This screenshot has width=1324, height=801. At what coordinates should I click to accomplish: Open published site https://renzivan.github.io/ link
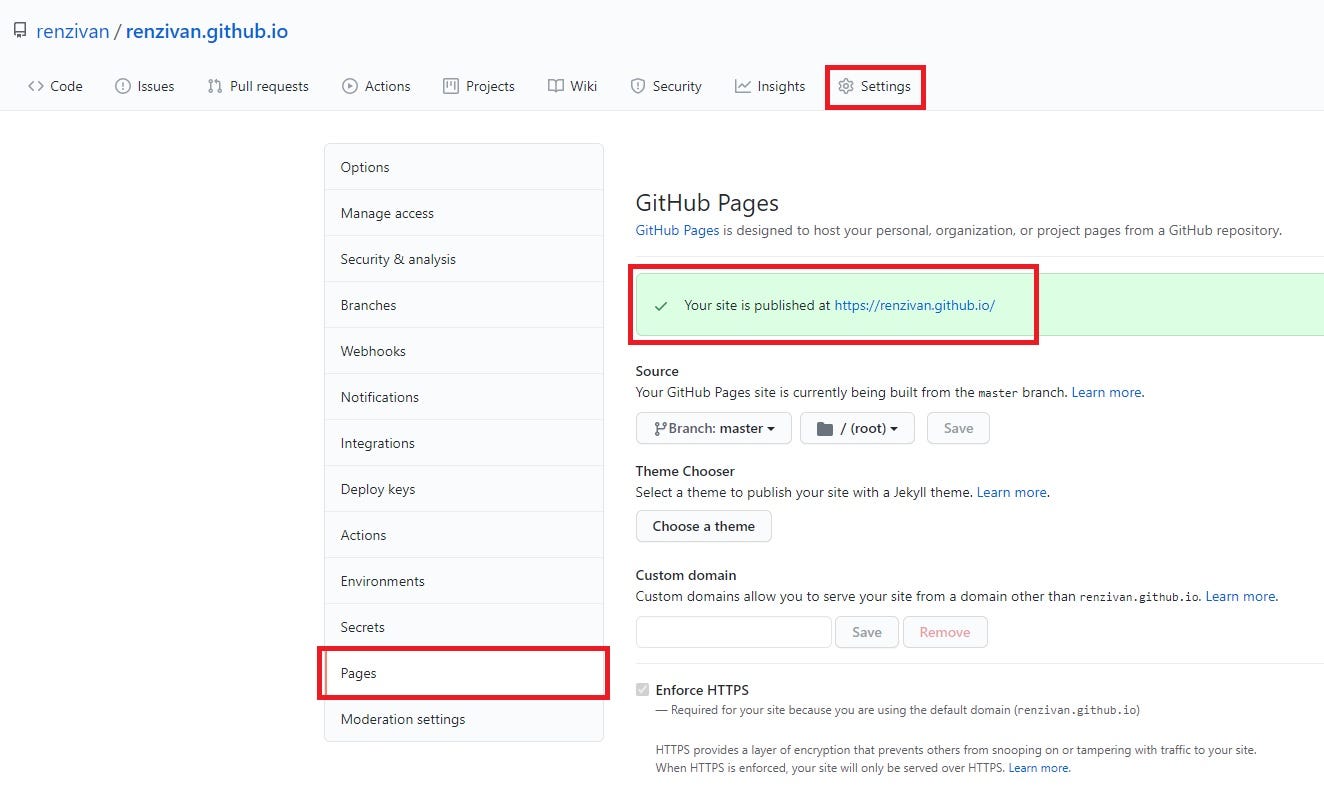[x=915, y=306]
